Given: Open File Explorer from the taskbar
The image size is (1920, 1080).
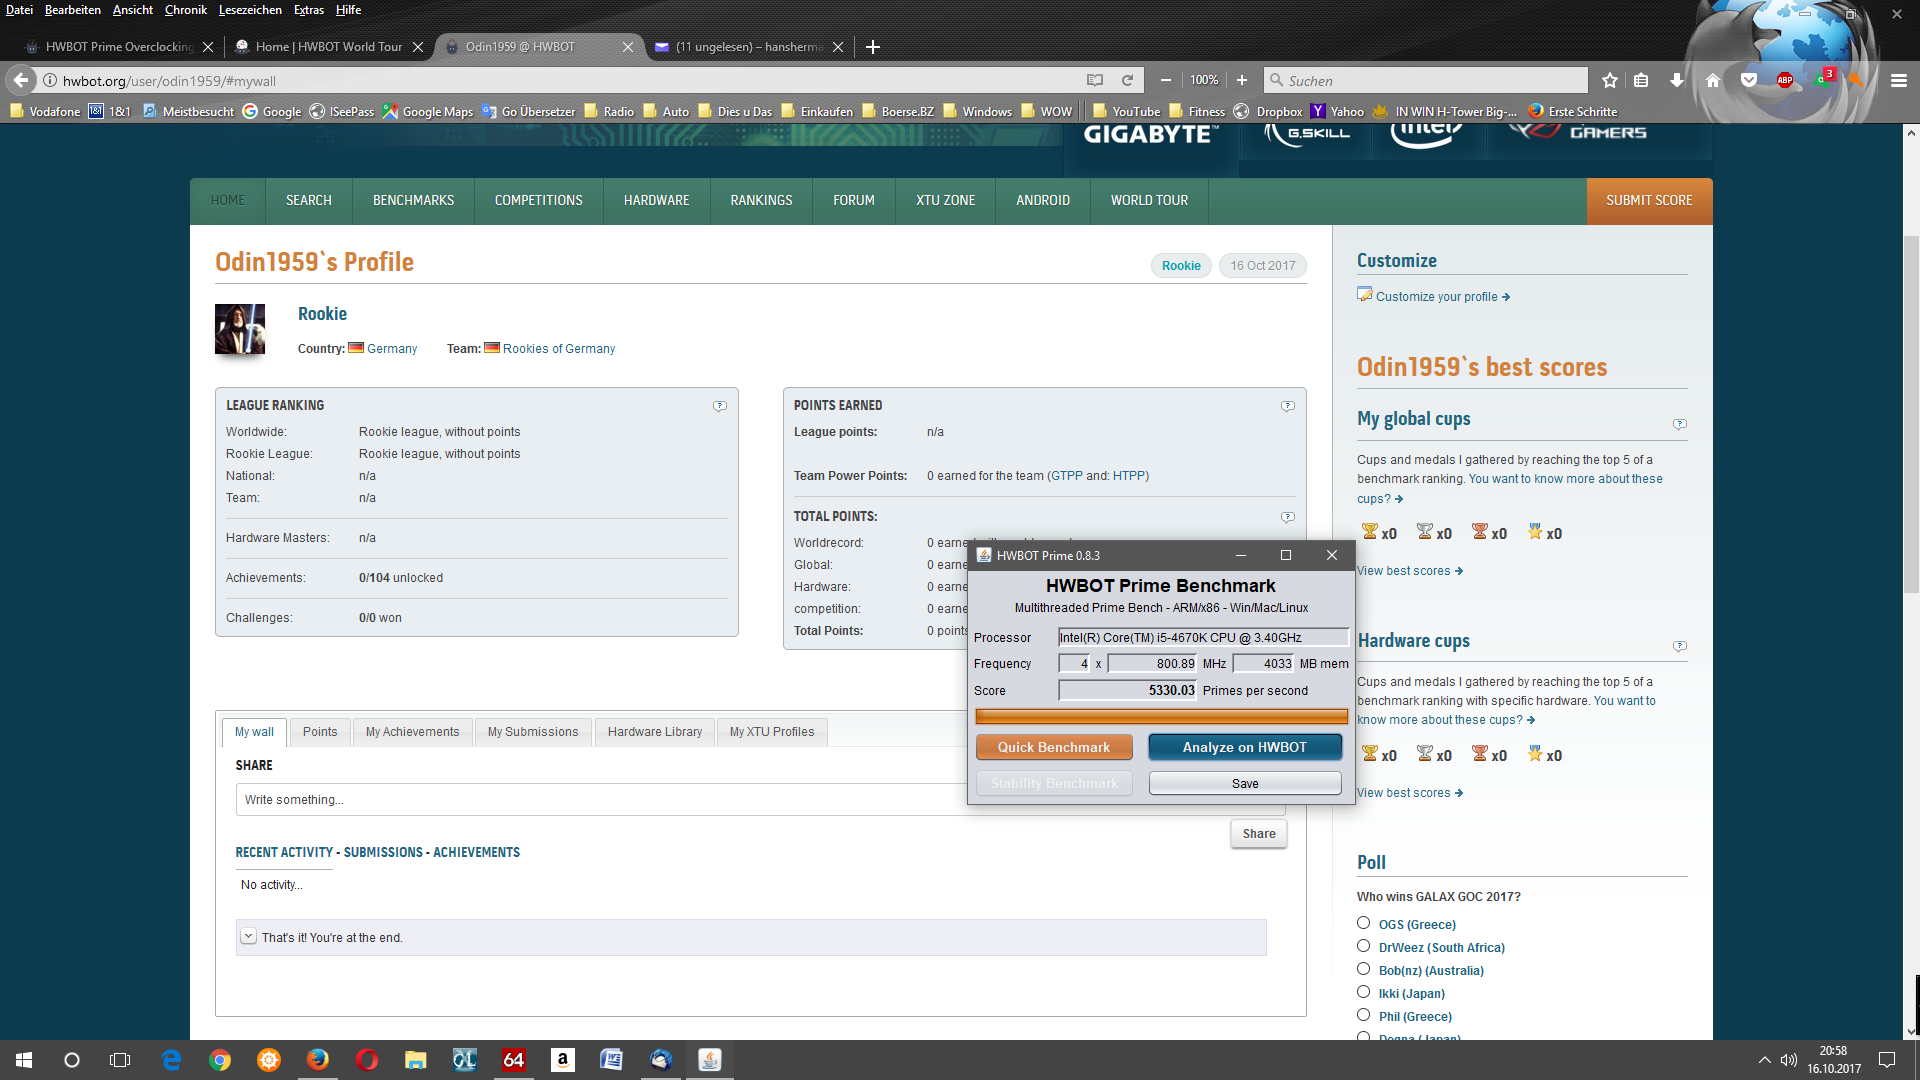Looking at the screenshot, I should 416,1060.
